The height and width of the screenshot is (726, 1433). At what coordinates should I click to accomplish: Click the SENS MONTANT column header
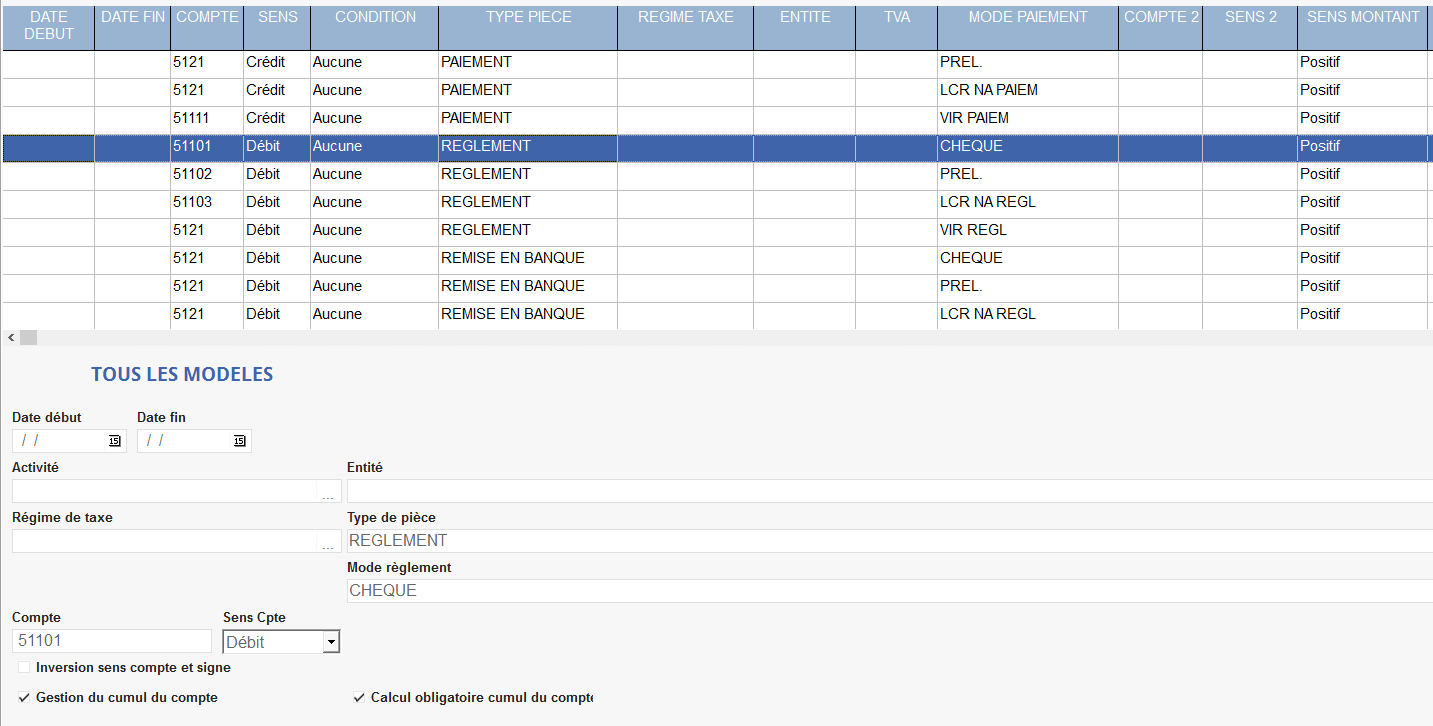click(1362, 17)
